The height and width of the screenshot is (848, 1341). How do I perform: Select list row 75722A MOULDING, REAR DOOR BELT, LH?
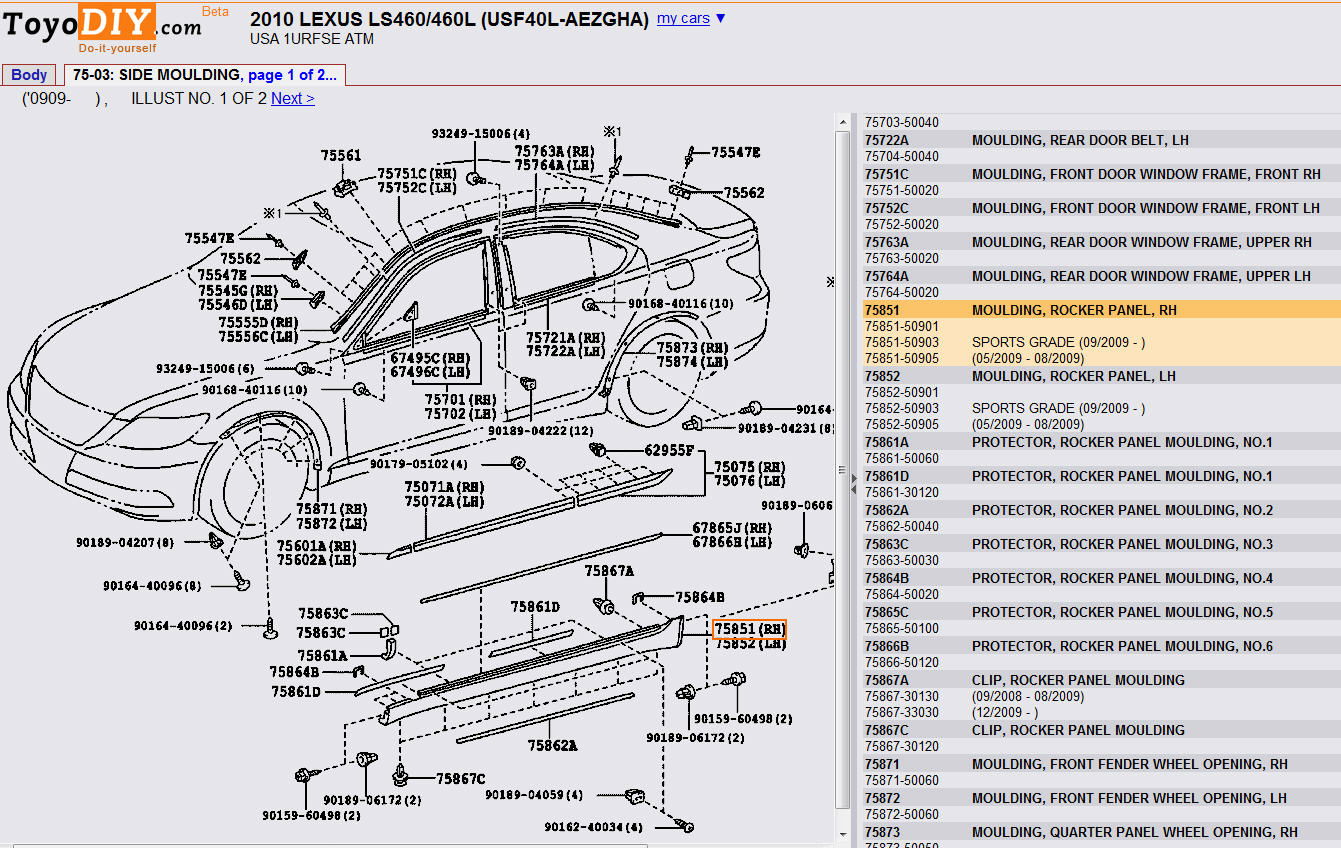click(x=1100, y=140)
